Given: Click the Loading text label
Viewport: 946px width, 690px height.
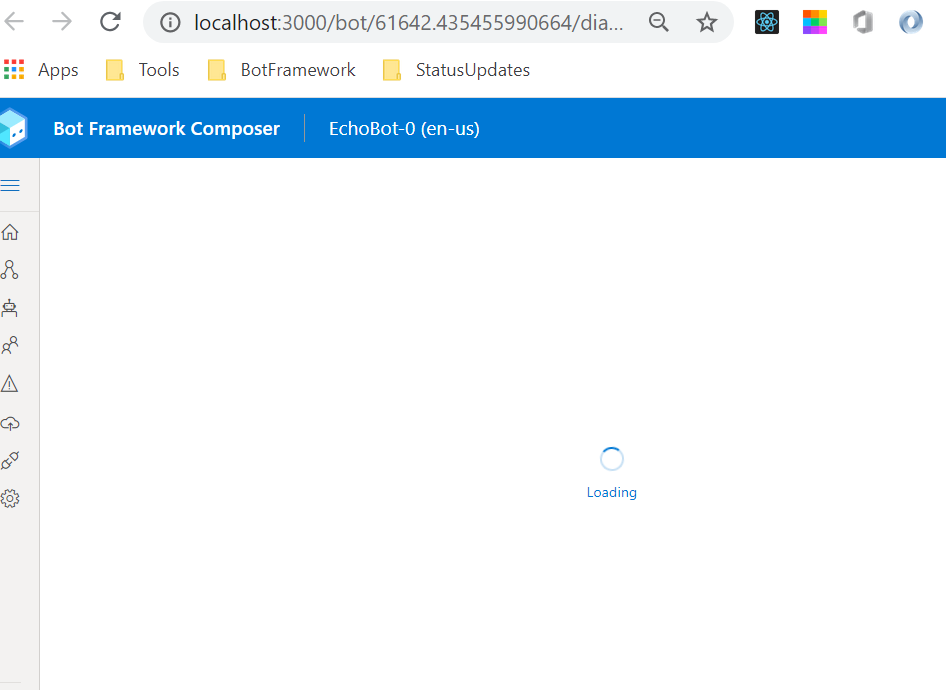Looking at the screenshot, I should (612, 492).
